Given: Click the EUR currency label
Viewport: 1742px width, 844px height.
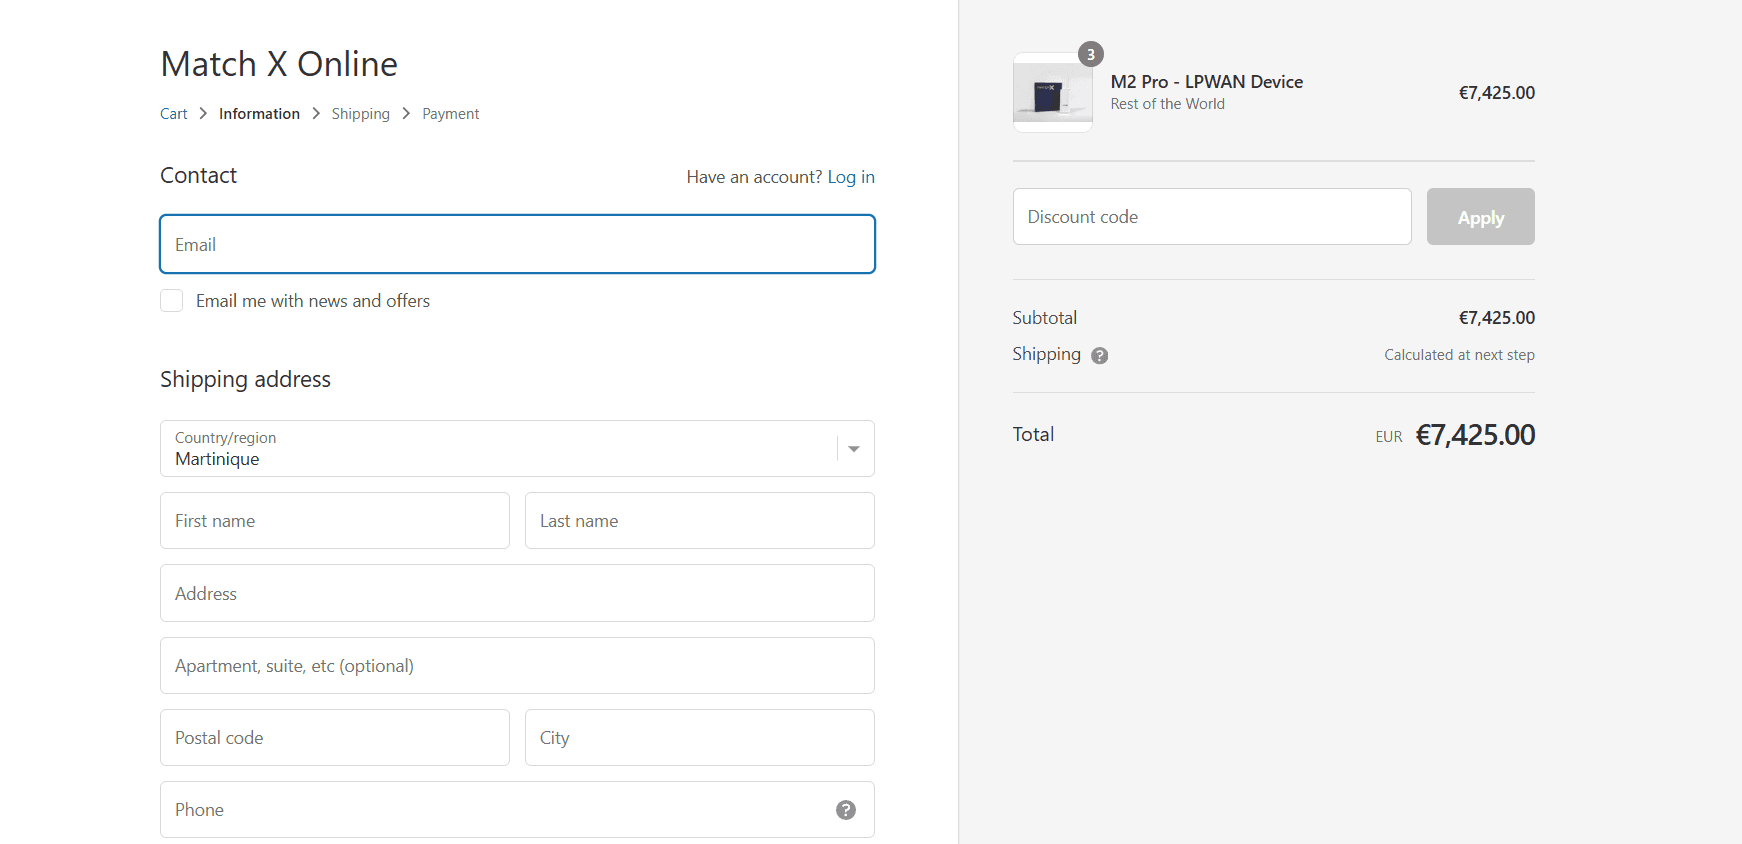Looking at the screenshot, I should (x=1389, y=437).
